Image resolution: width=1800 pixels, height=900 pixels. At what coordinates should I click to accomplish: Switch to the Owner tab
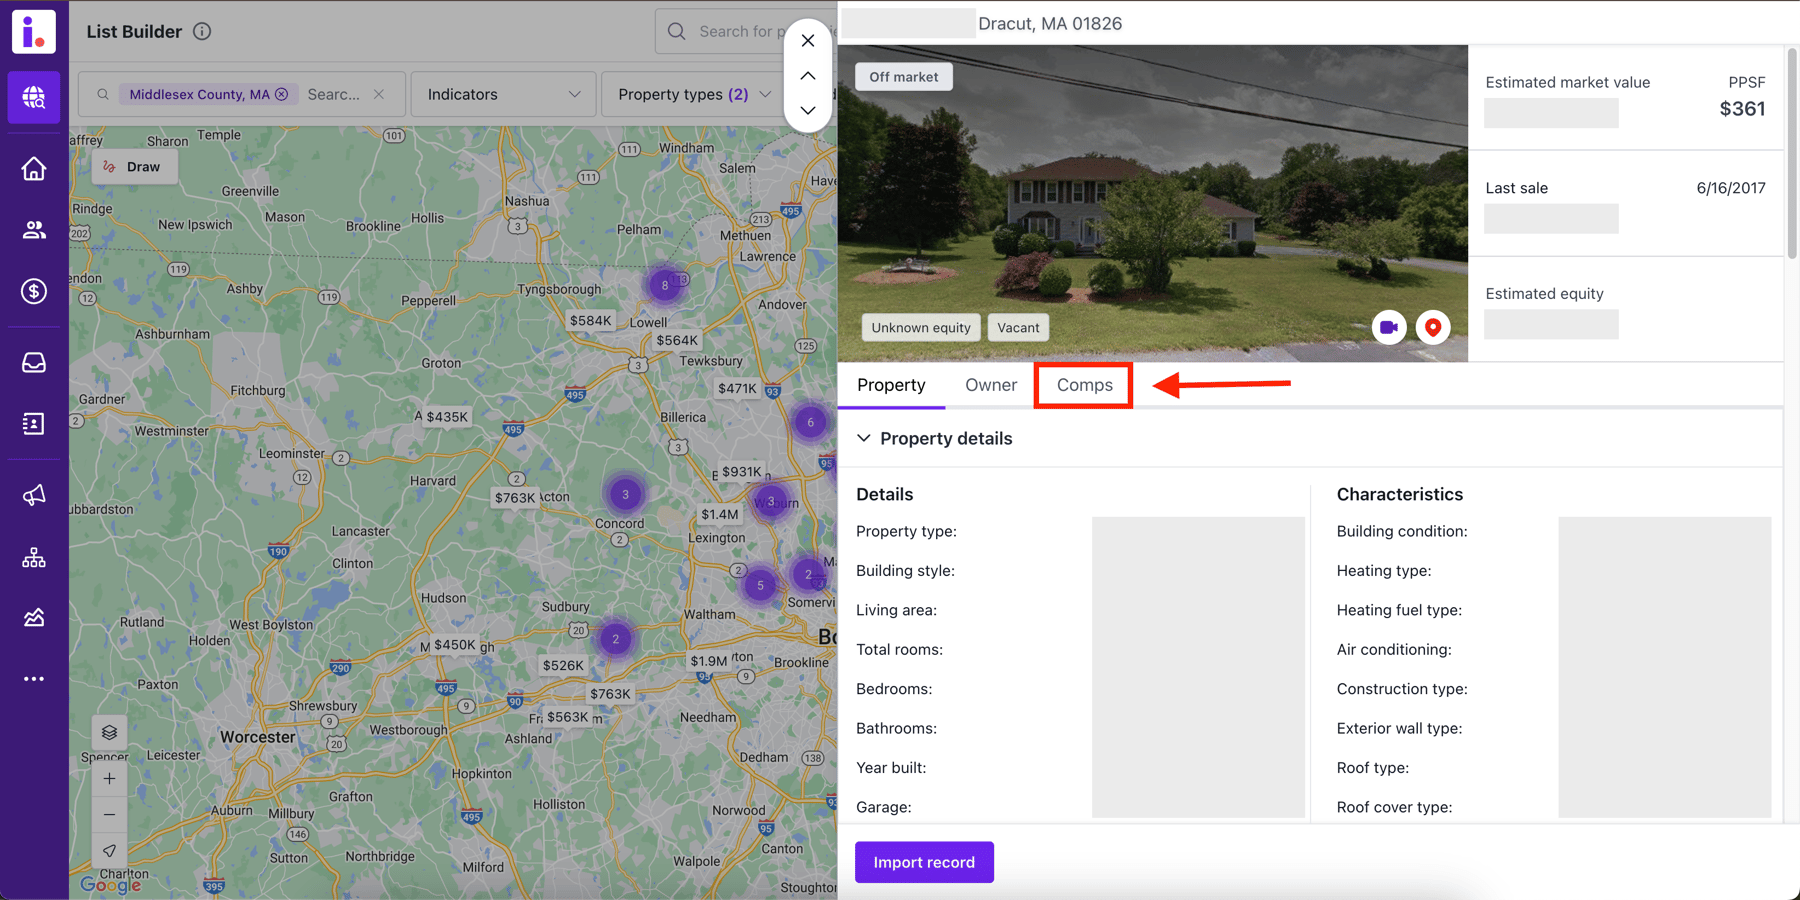tap(991, 385)
